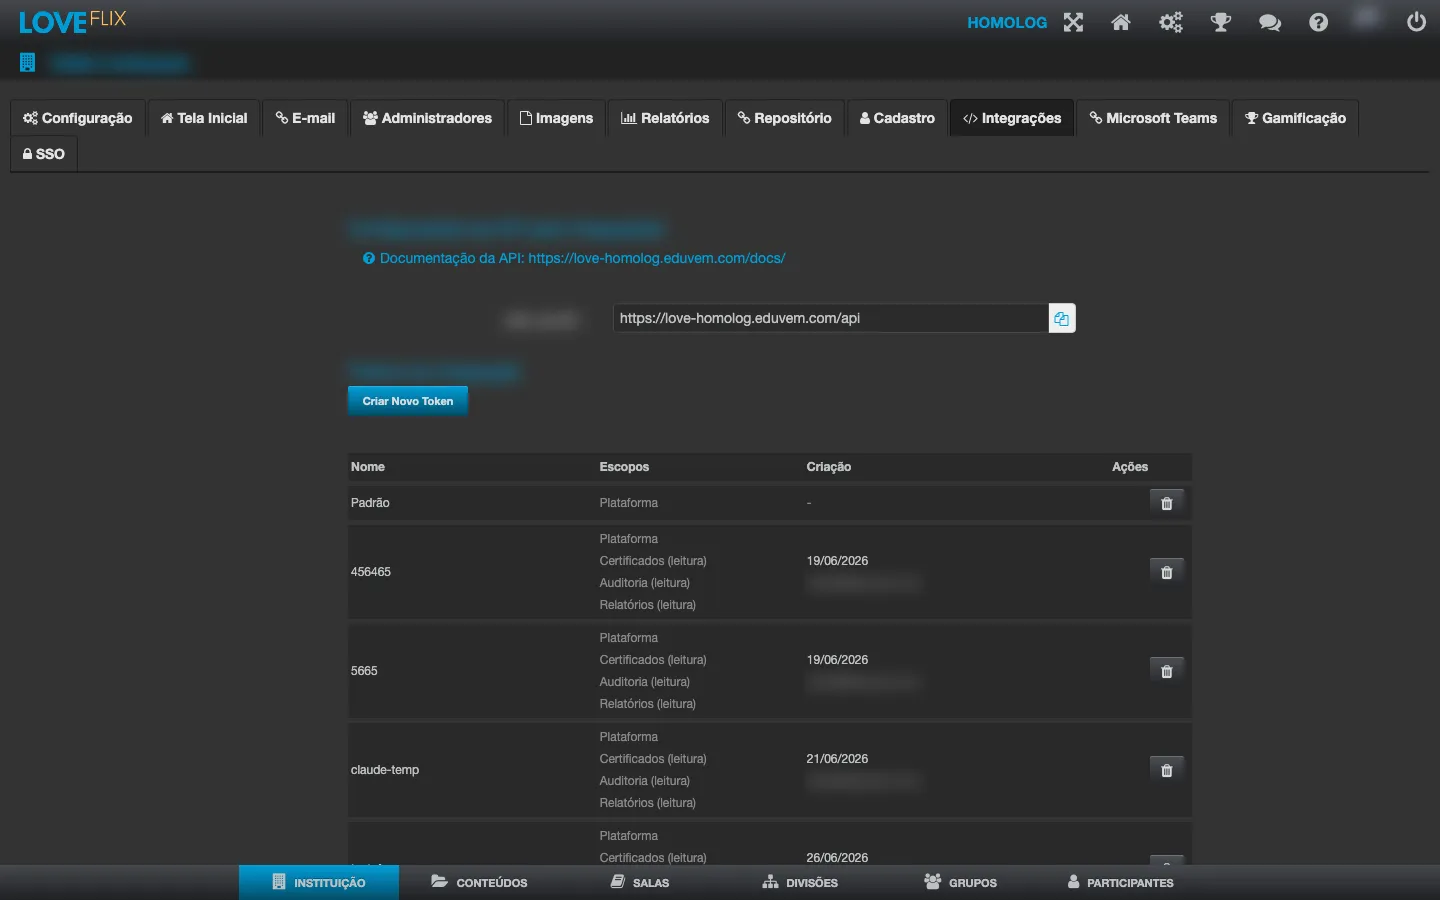The image size is (1440, 900).
Task: Switch to the Cadastro tab
Action: coord(898,118)
